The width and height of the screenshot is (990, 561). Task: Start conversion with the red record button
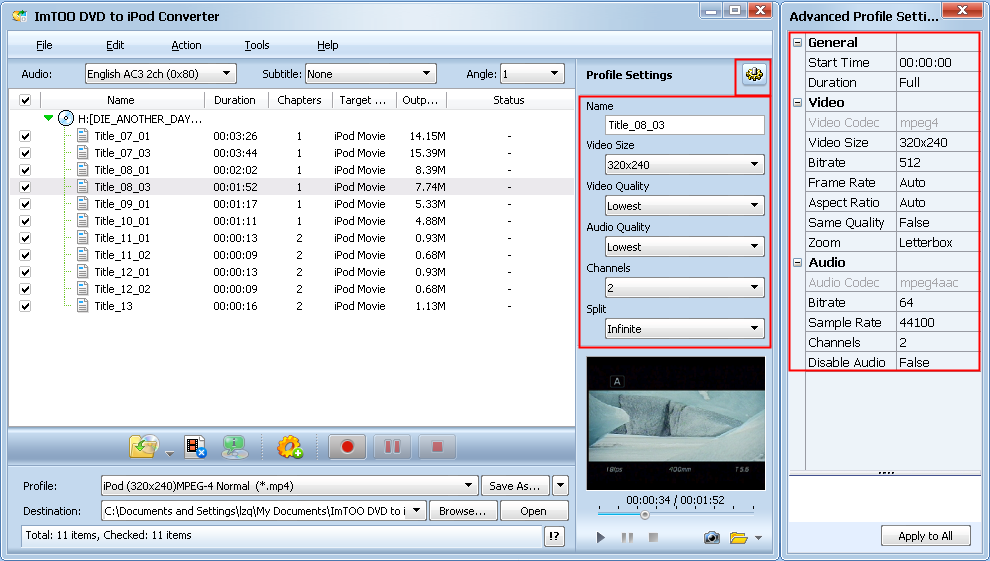(347, 447)
